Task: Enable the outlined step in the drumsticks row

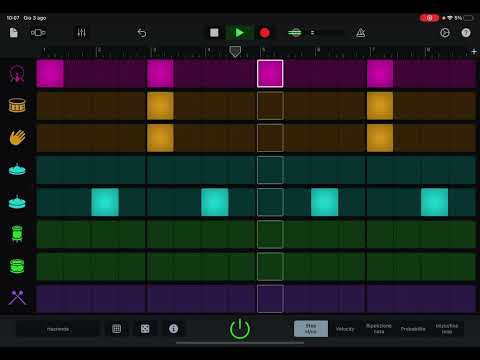Action: 270,299
